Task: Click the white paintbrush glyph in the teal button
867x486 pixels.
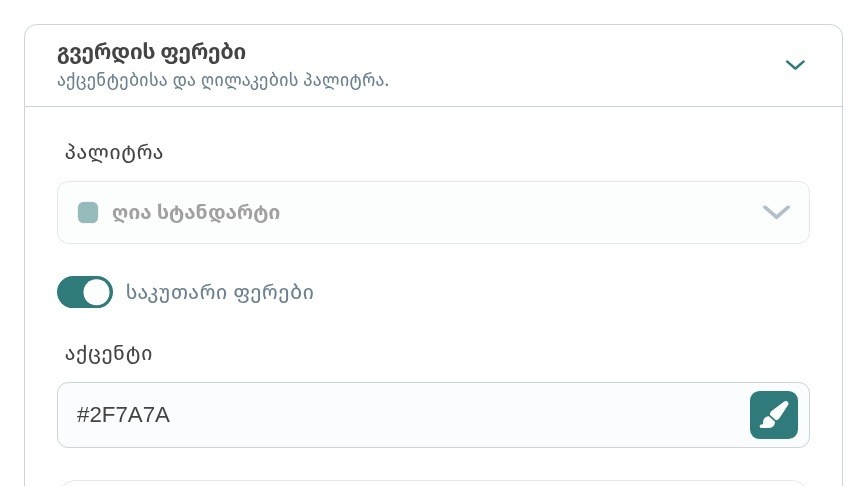Action: (x=774, y=415)
